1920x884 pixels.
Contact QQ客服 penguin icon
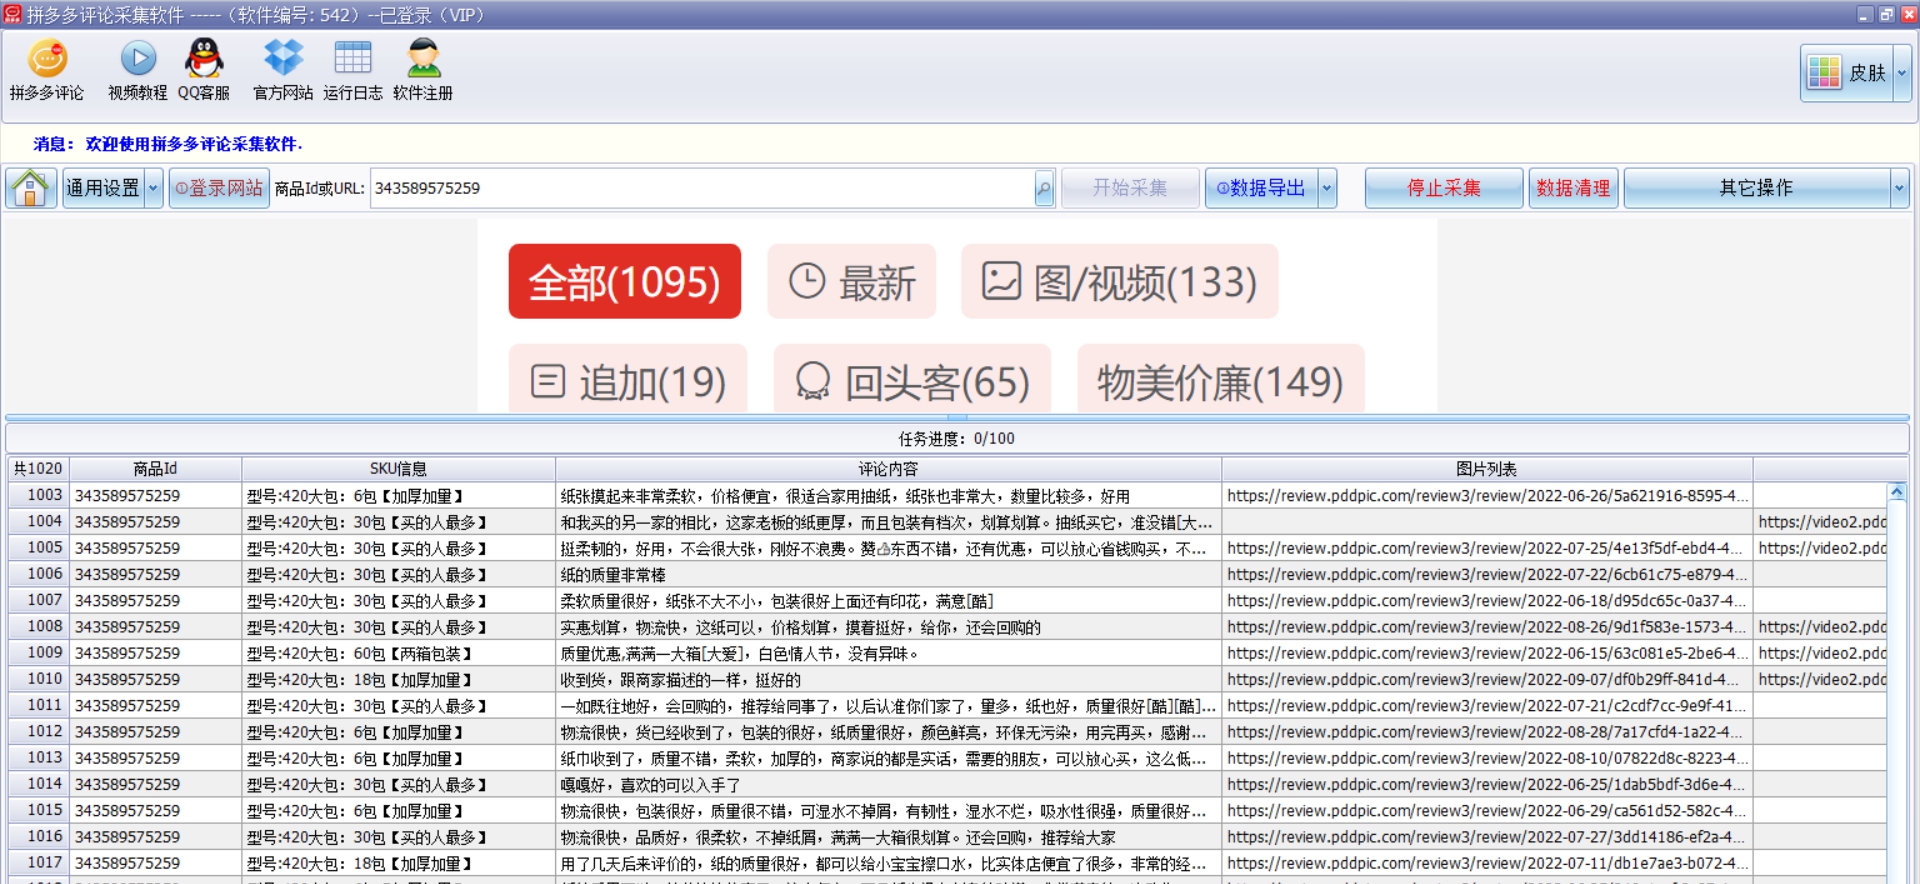point(204,70)
